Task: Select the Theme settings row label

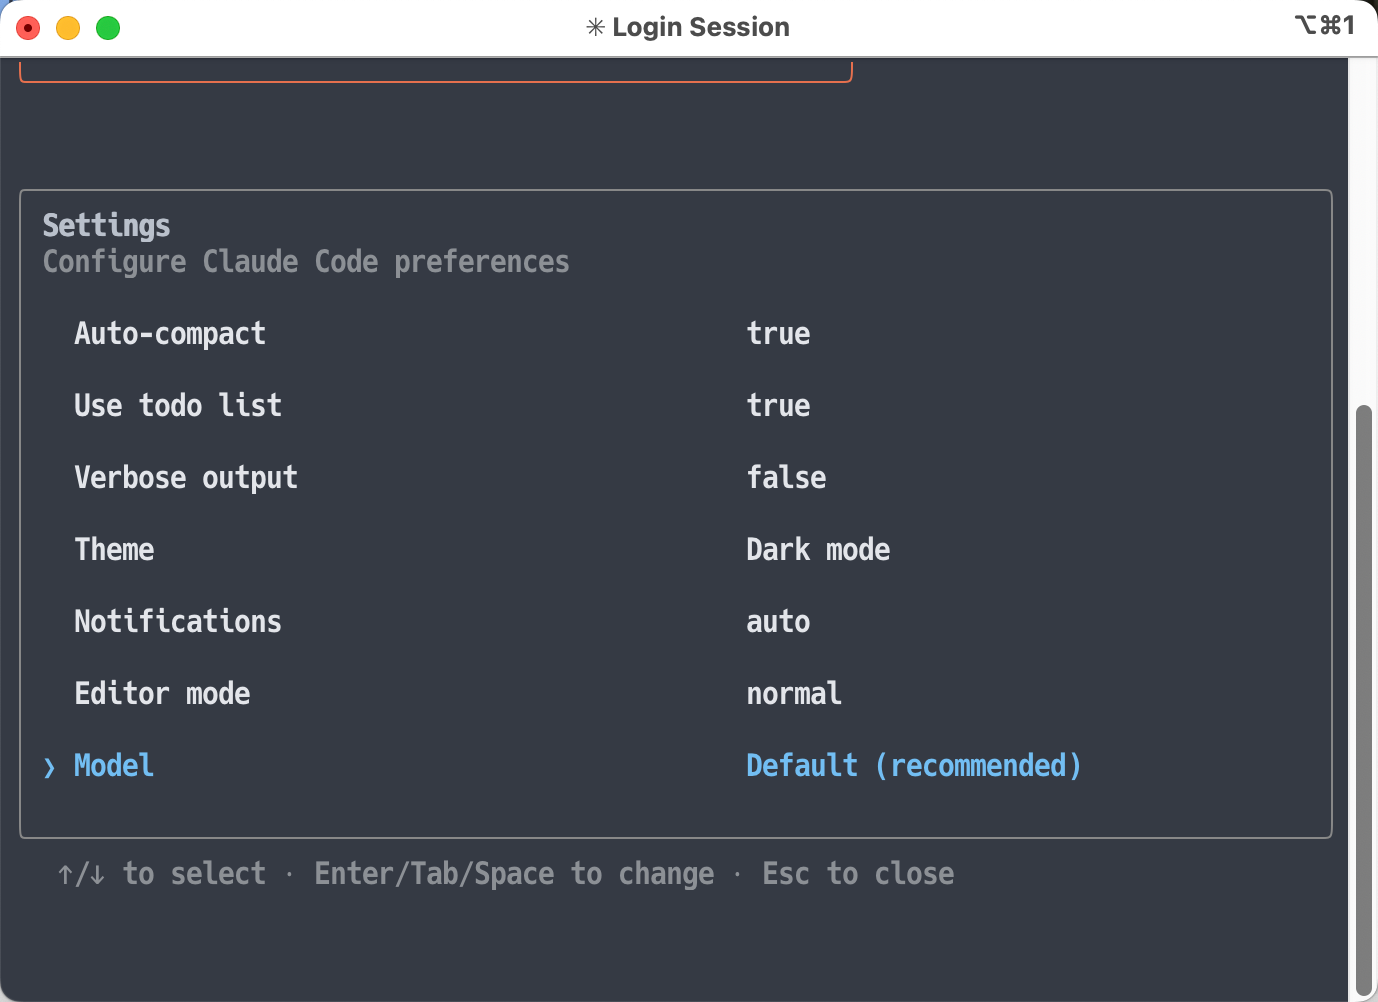Action: (x=114, y=550)
